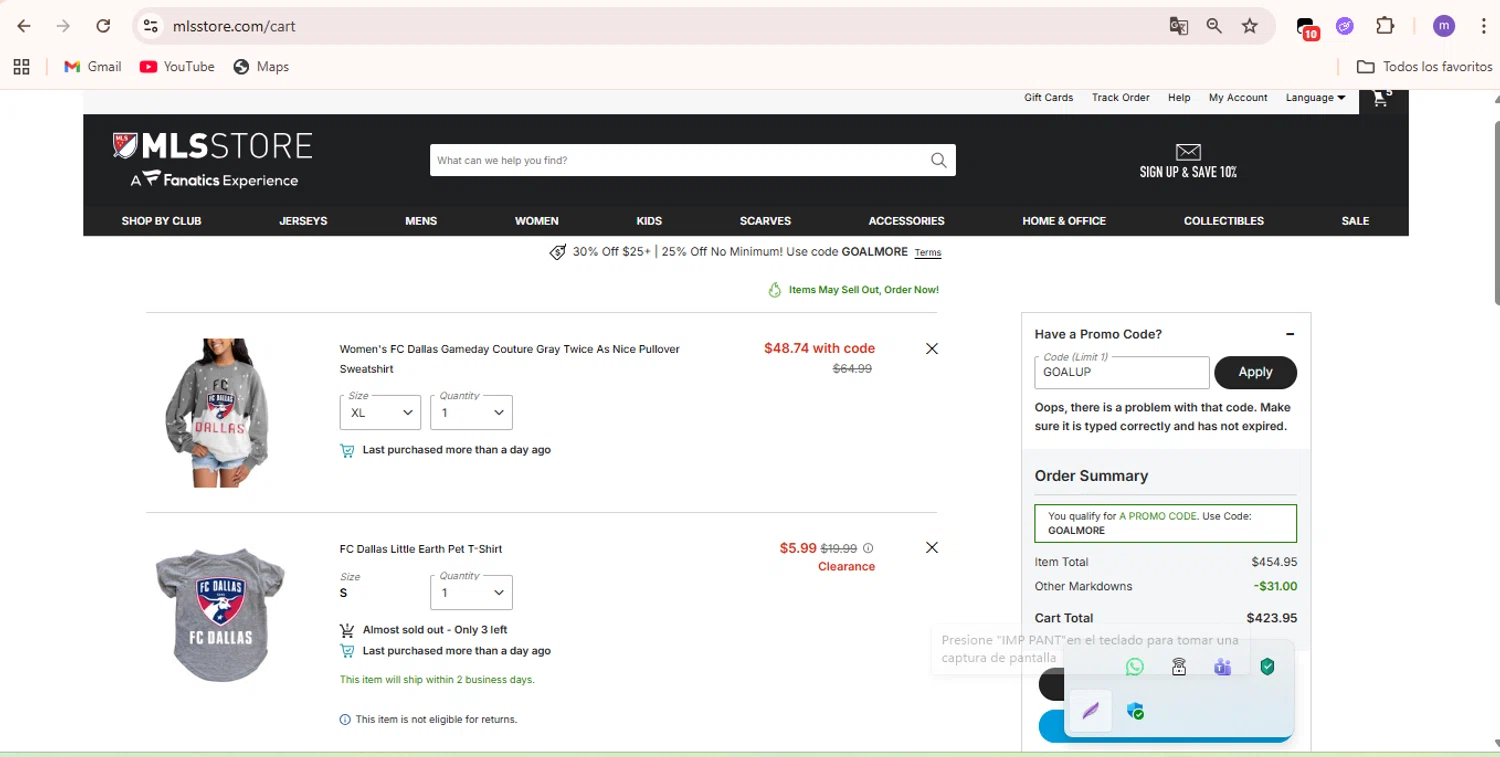This screenshot has height=757, width=1500.
Task: Click the WhatsApp icon in tray popup
Action: [x=1134, y=667]
